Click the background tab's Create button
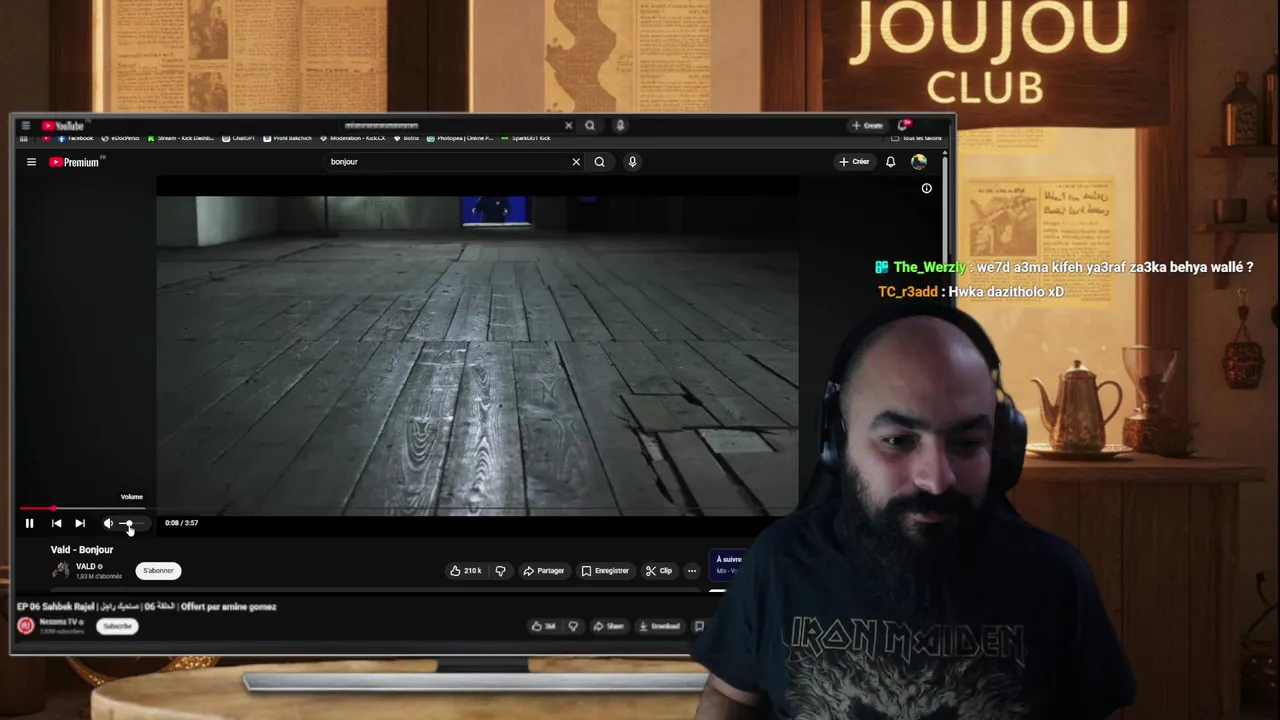 [867, 126]
